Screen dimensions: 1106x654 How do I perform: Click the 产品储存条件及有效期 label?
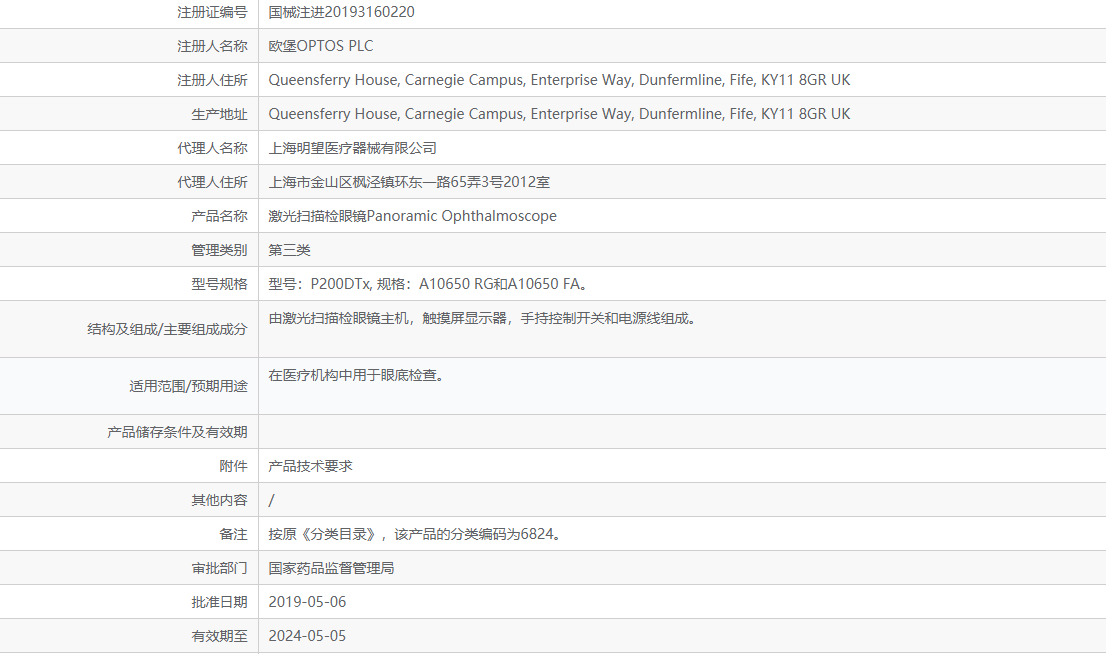click(x=177, y=432)
